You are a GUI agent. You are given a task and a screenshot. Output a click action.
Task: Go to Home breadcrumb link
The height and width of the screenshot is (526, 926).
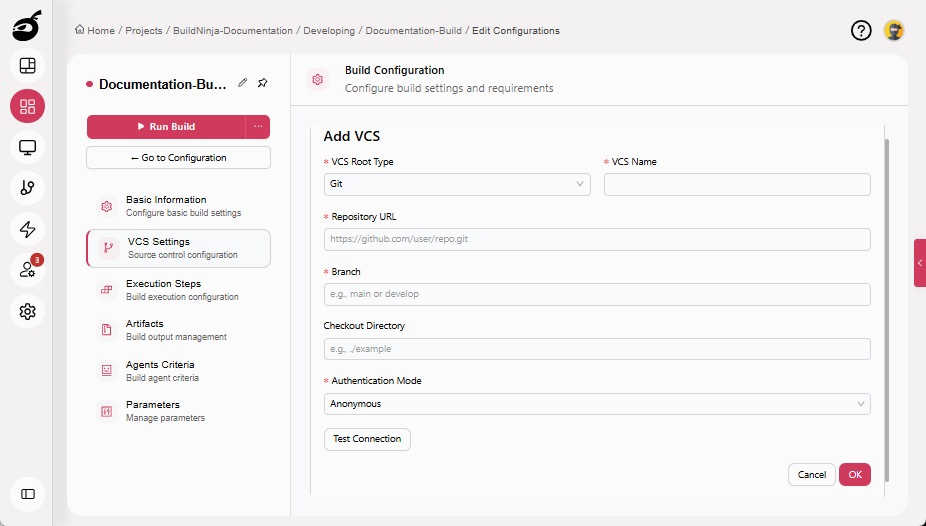pyautogui.click(x=101, y=31)
